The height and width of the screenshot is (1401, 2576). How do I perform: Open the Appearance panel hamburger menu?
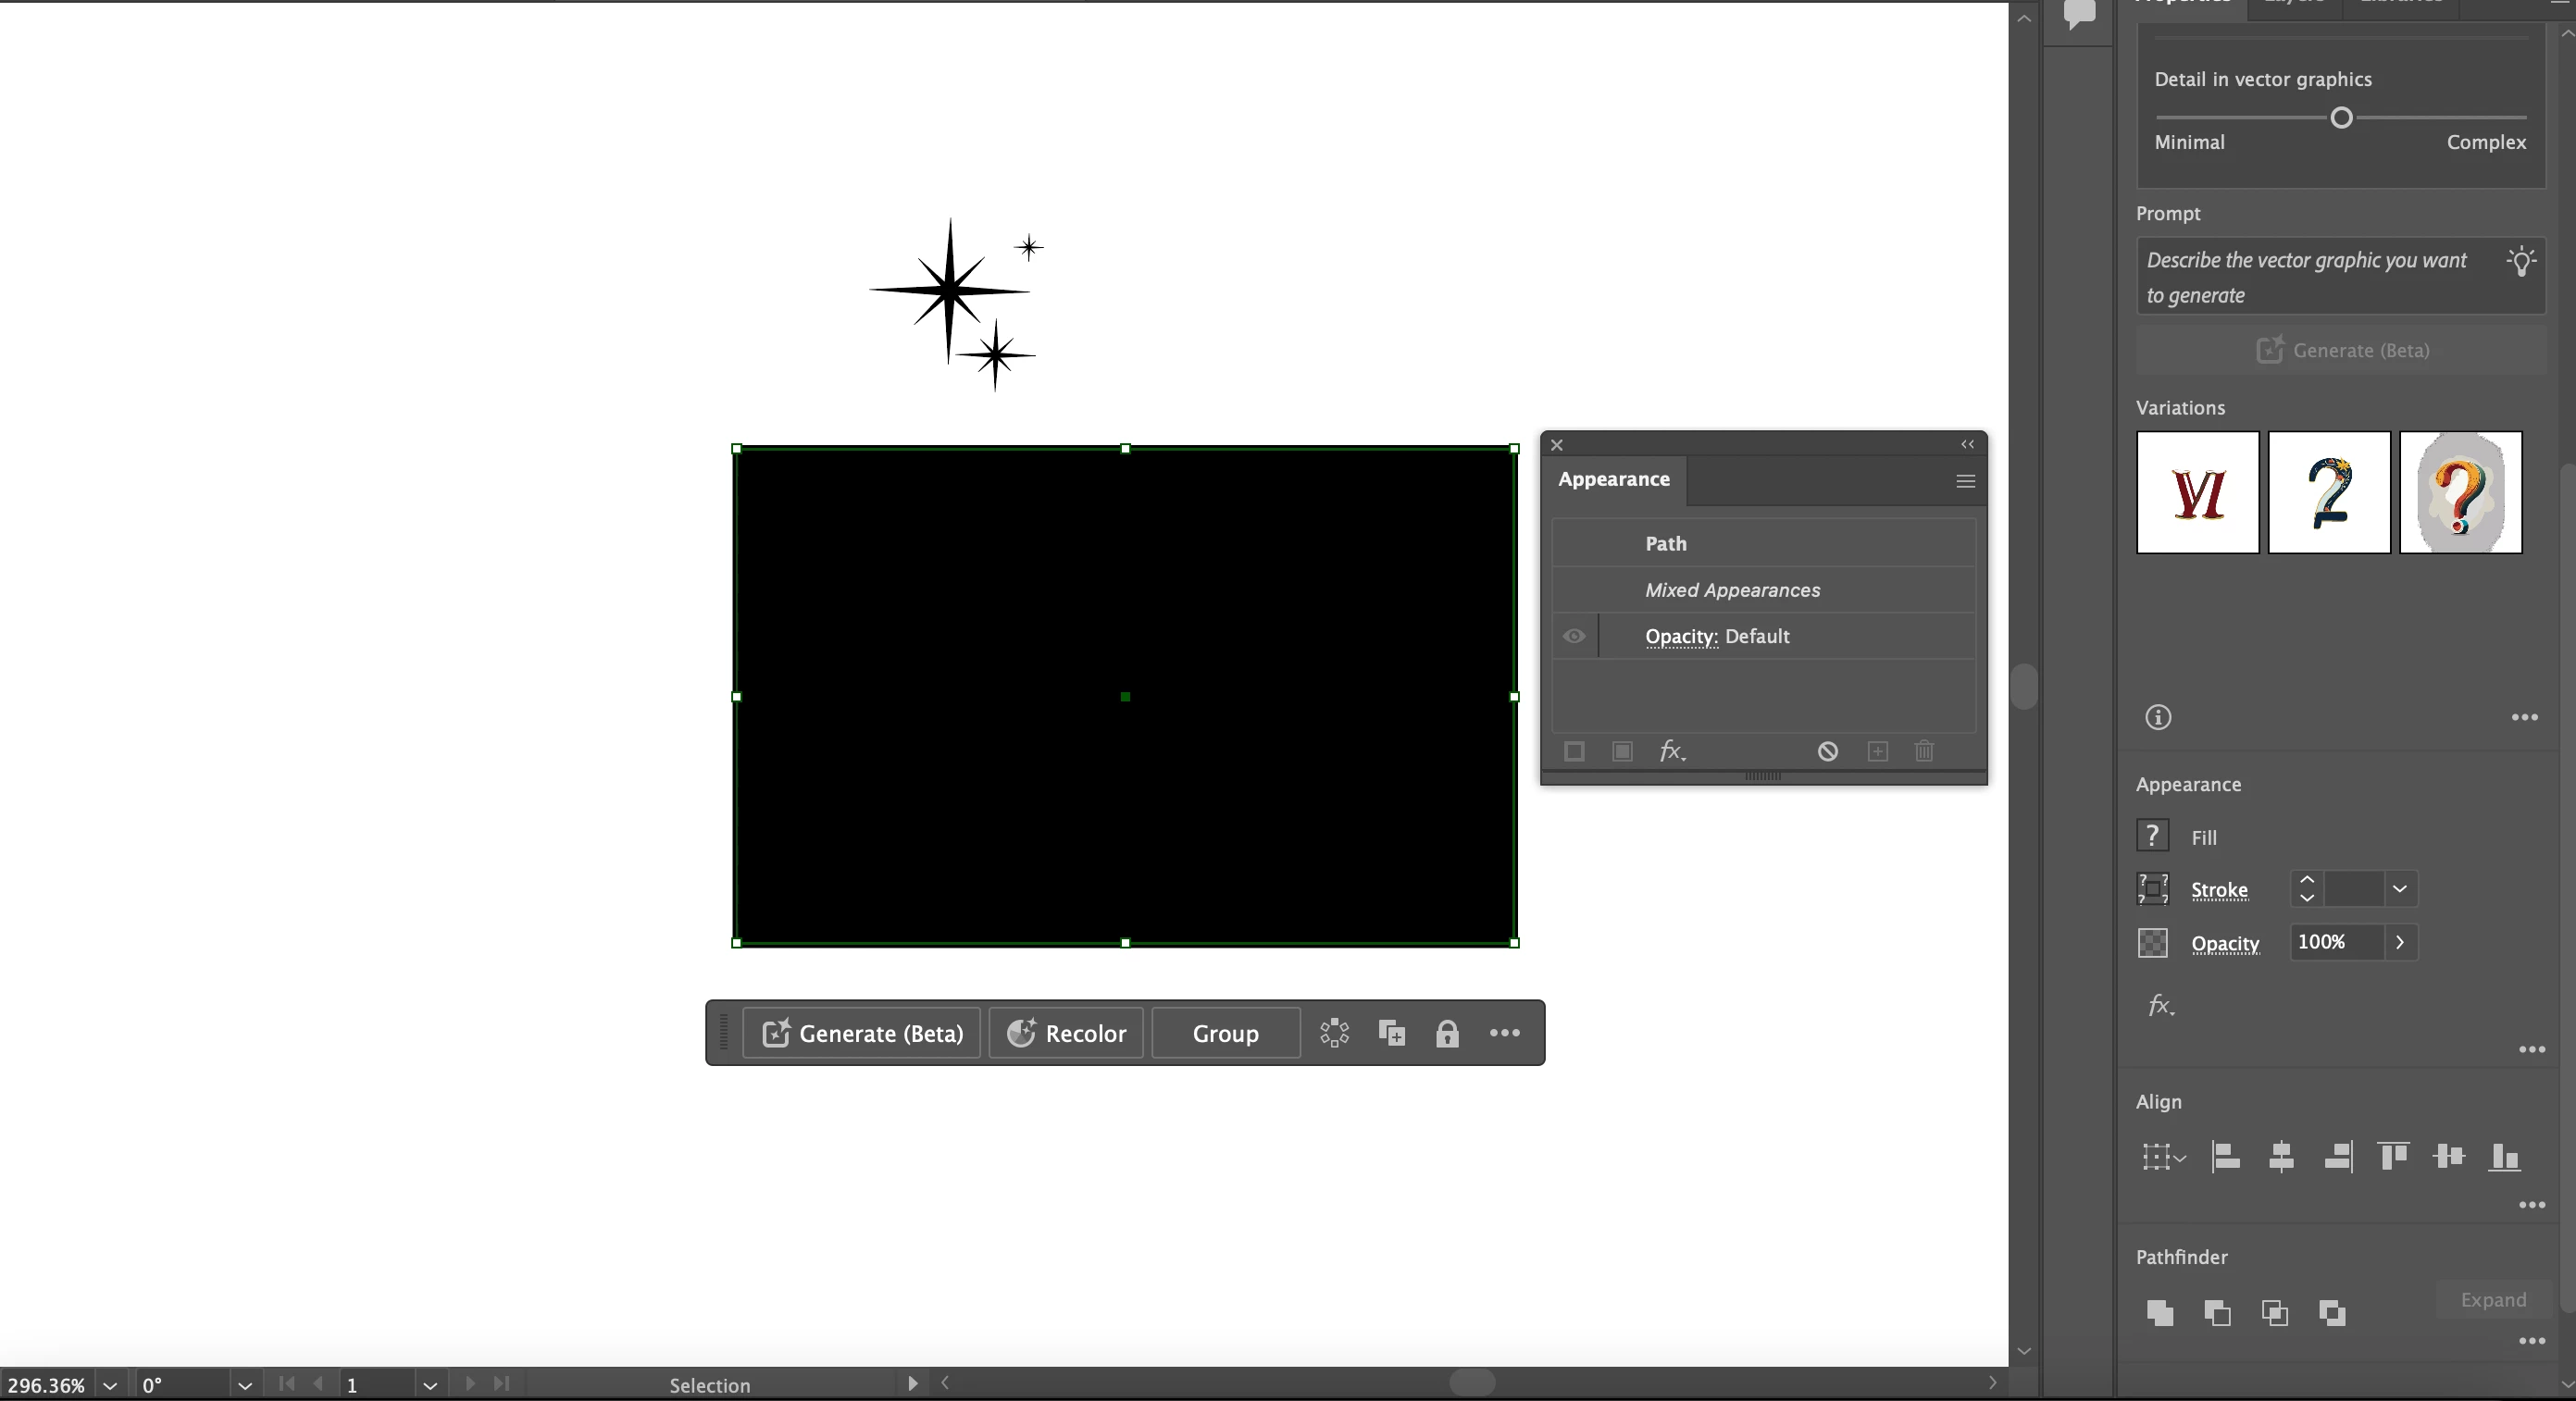coord(1965,481)
